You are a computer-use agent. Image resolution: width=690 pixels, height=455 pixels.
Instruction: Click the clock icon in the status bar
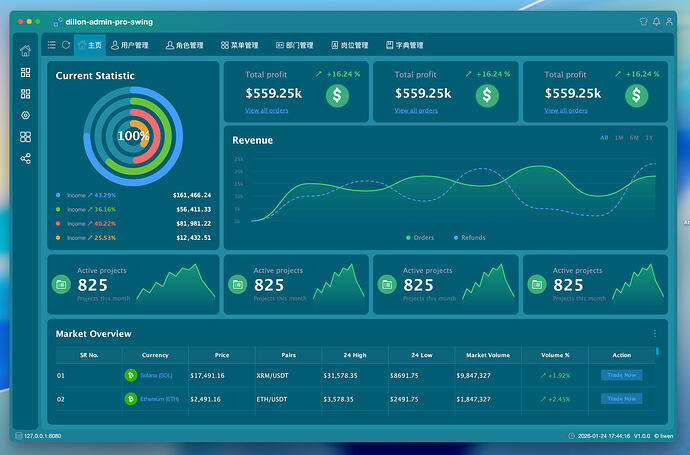[x=571, y=436]
